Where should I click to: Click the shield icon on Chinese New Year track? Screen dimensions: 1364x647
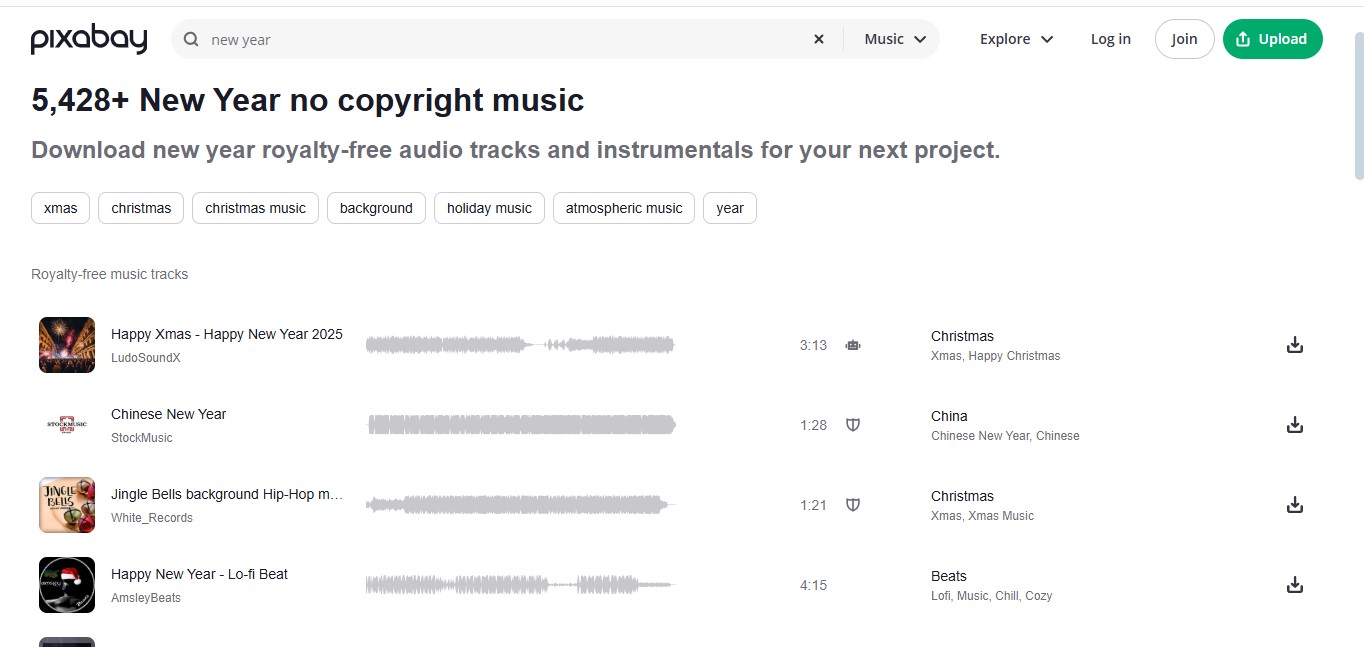tap(853, 425)
